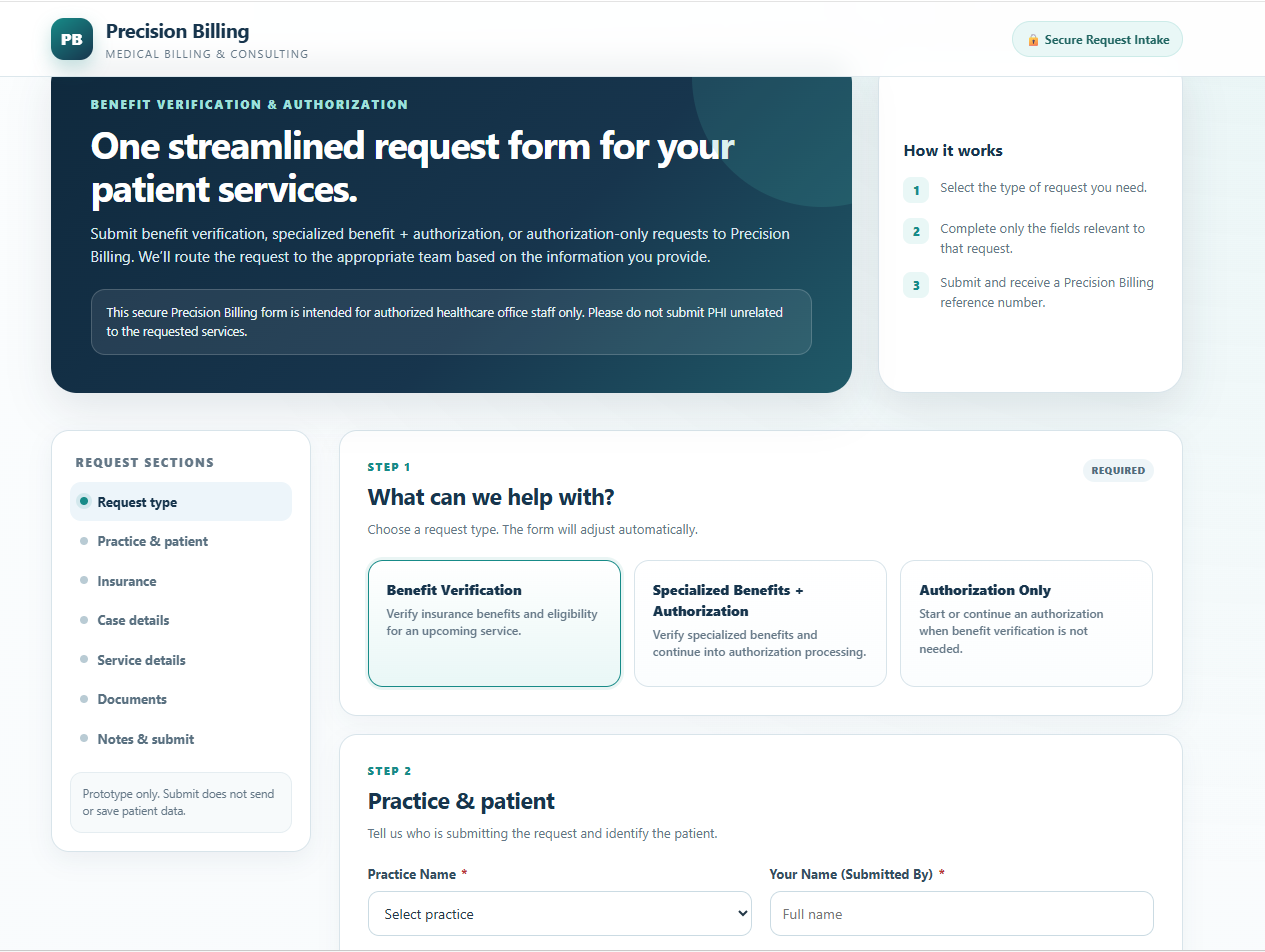Jump to Practice & patient section

point(181,541)
